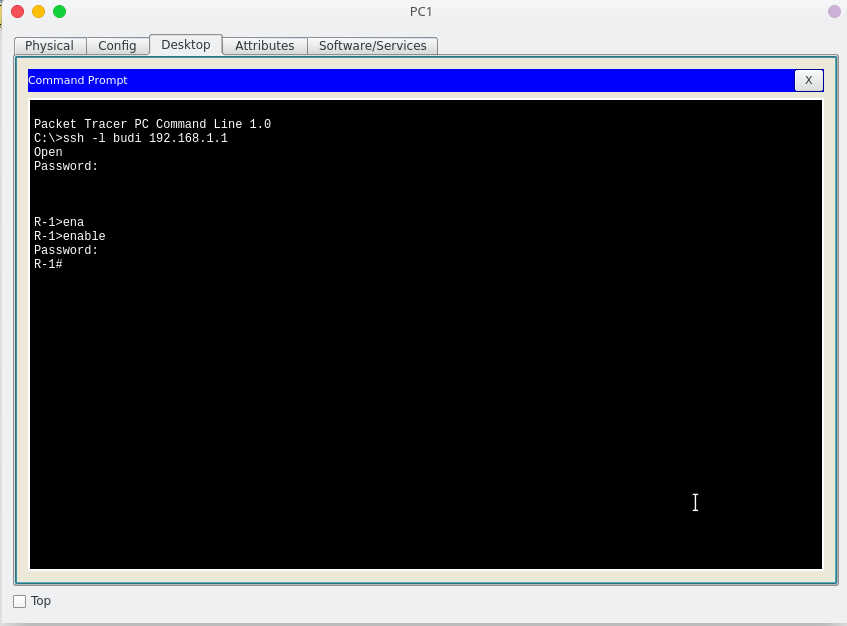
Task: Click the yellow minimize window button
Action: (38, 12)
